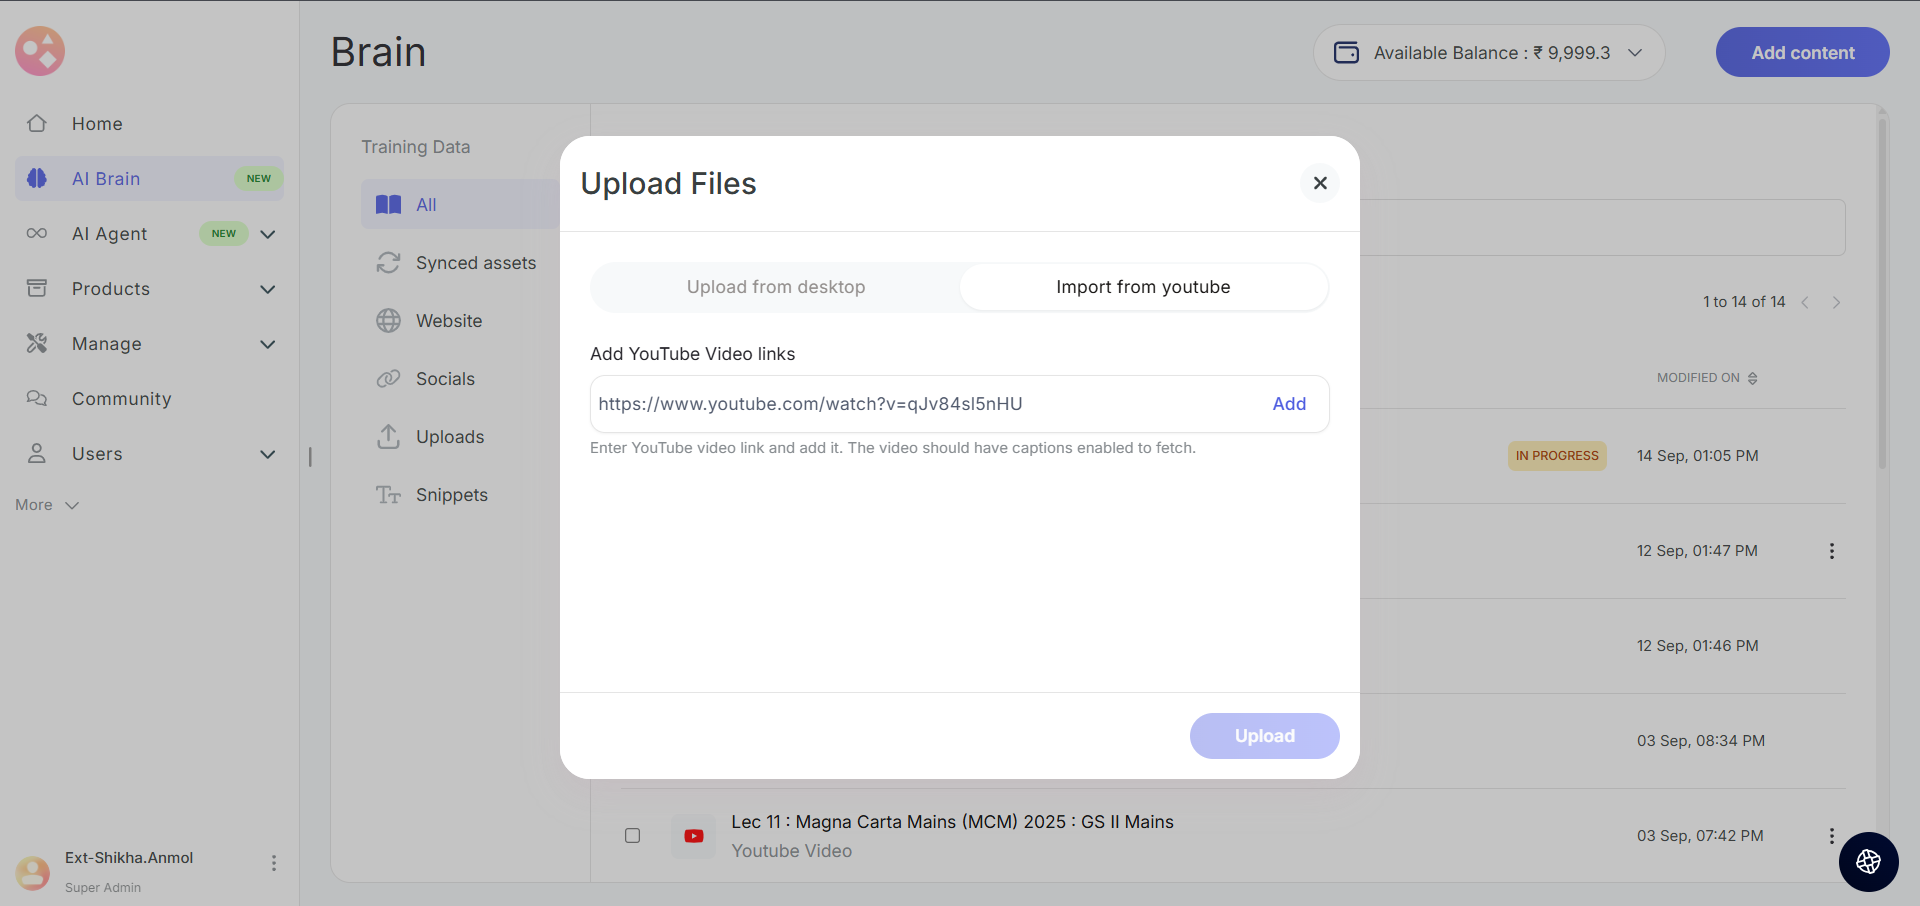
Task: Click the Users person icon
Action: 37,453
